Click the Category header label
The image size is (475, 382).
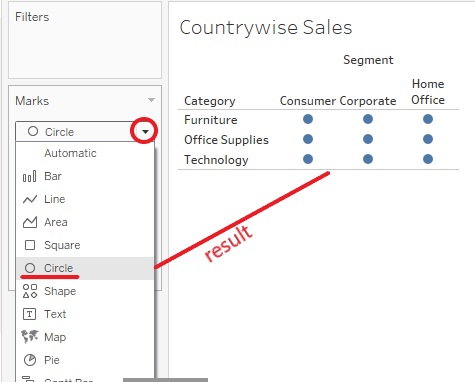click(210, 101)
